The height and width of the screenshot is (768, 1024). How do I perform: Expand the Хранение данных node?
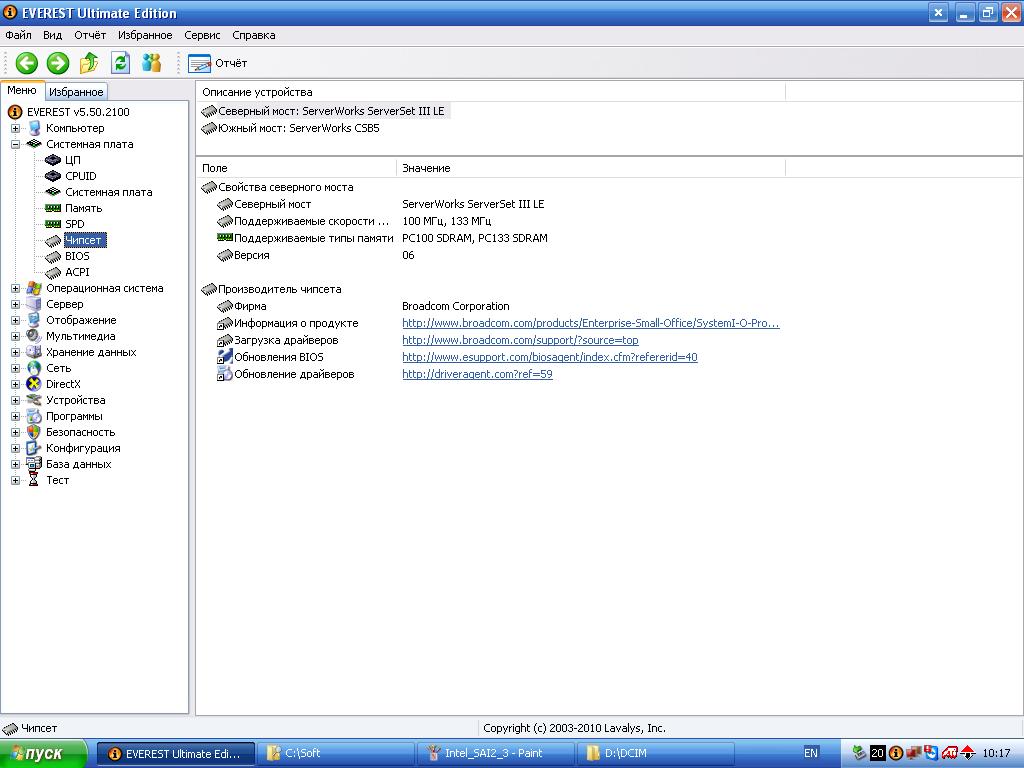15,353
